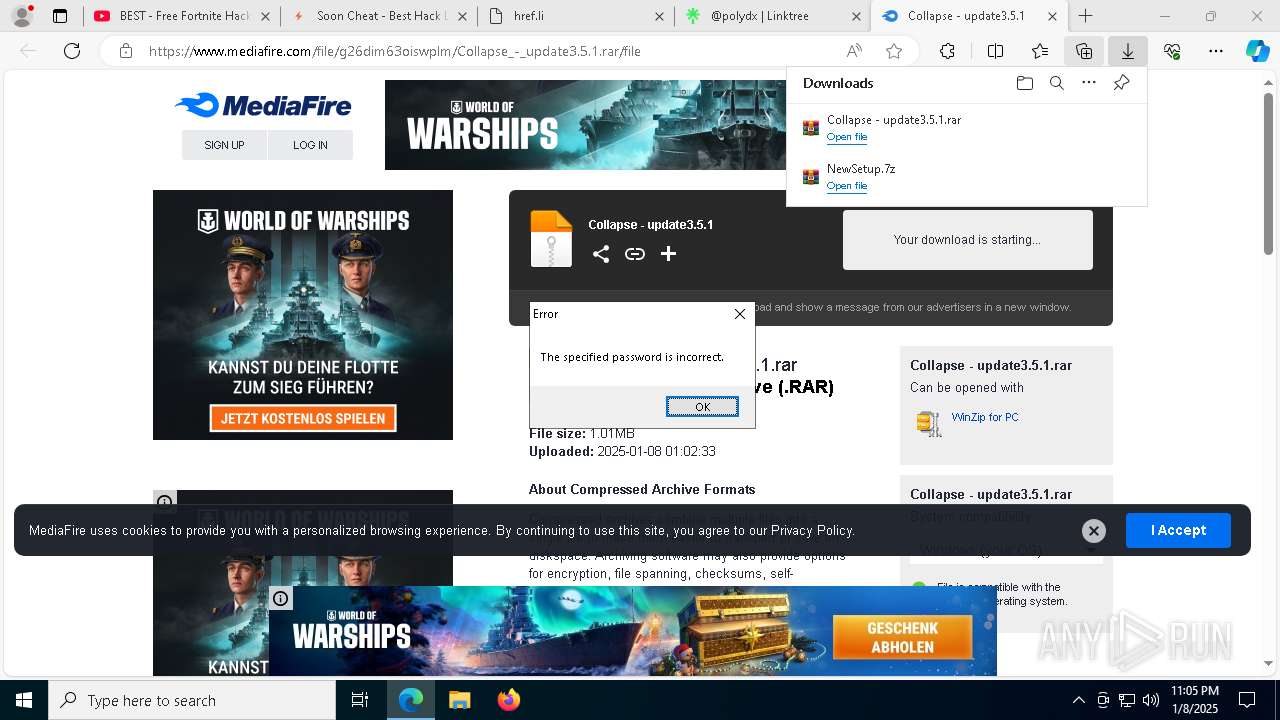1280x720 pixels.
Task: Open the Edge profile avatar icon
Action: [x=22, y=16]
